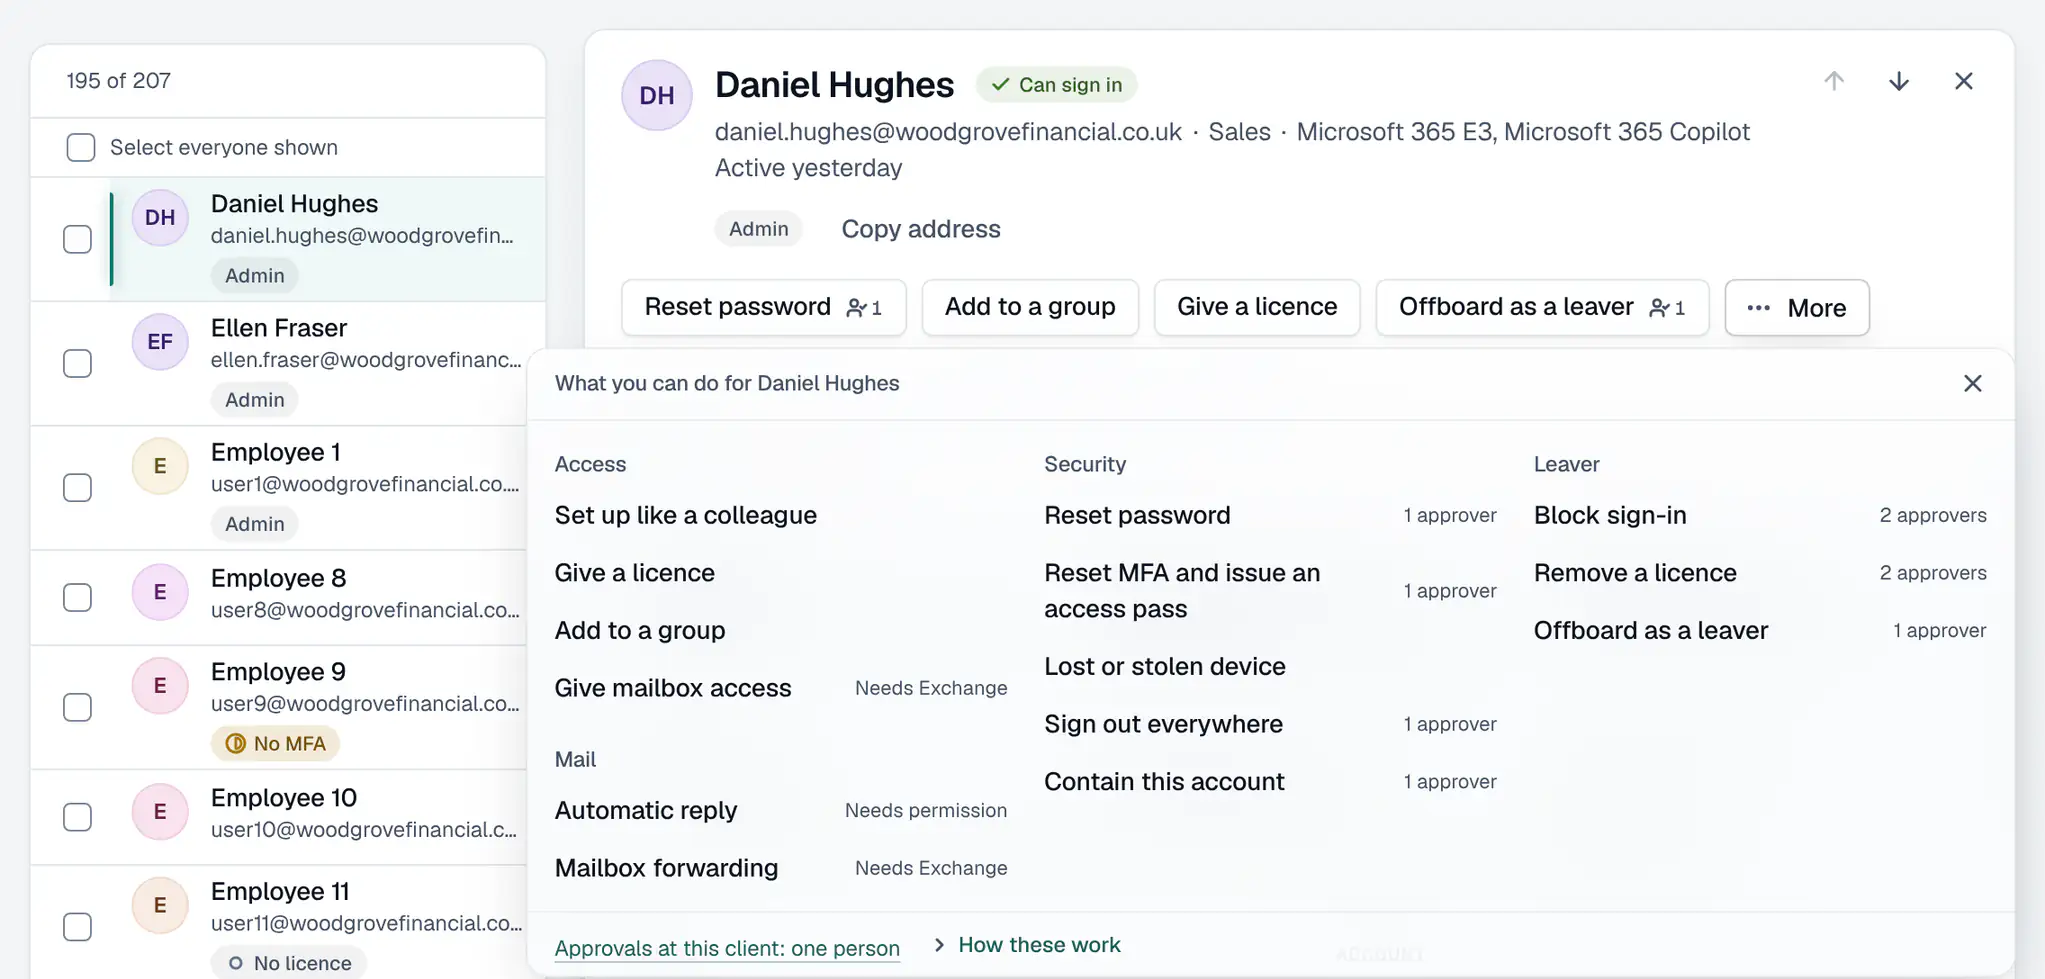Viewport: 2045px width, 979px height.
Task: Click Ellen Fraser's EF avatar
Action: [160, 341]
